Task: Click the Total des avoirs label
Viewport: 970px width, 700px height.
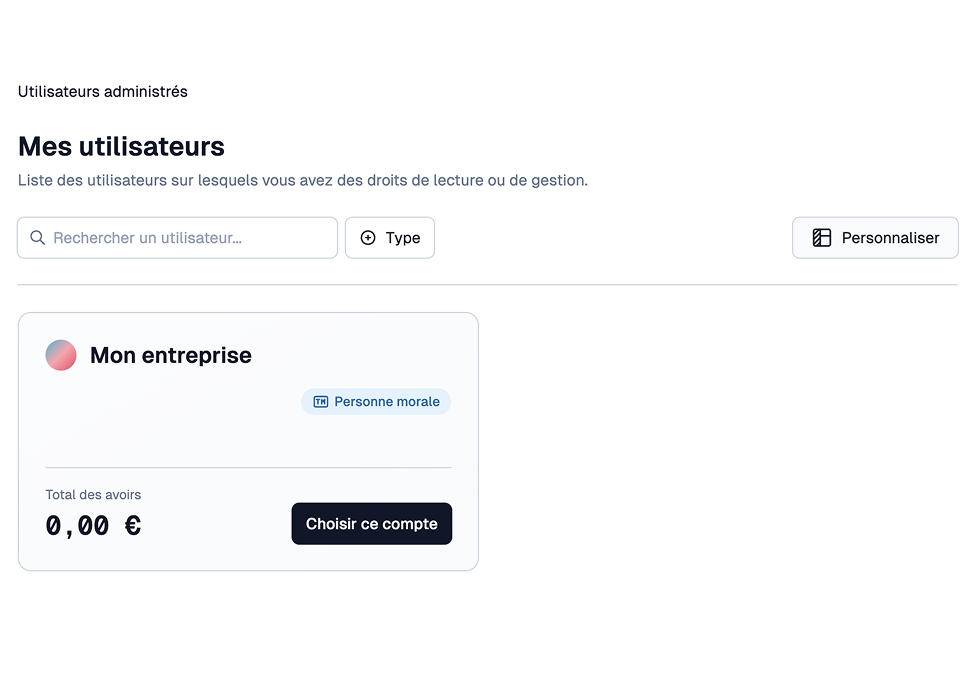Action: click(x=93, y=495)
